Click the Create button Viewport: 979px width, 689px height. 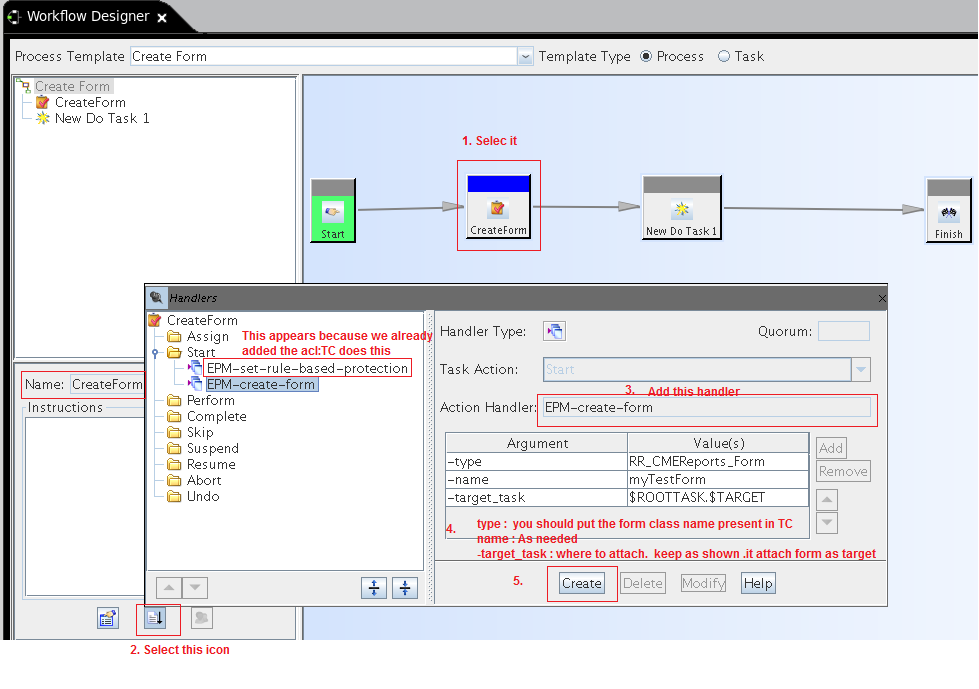click(x=582, y=583)
